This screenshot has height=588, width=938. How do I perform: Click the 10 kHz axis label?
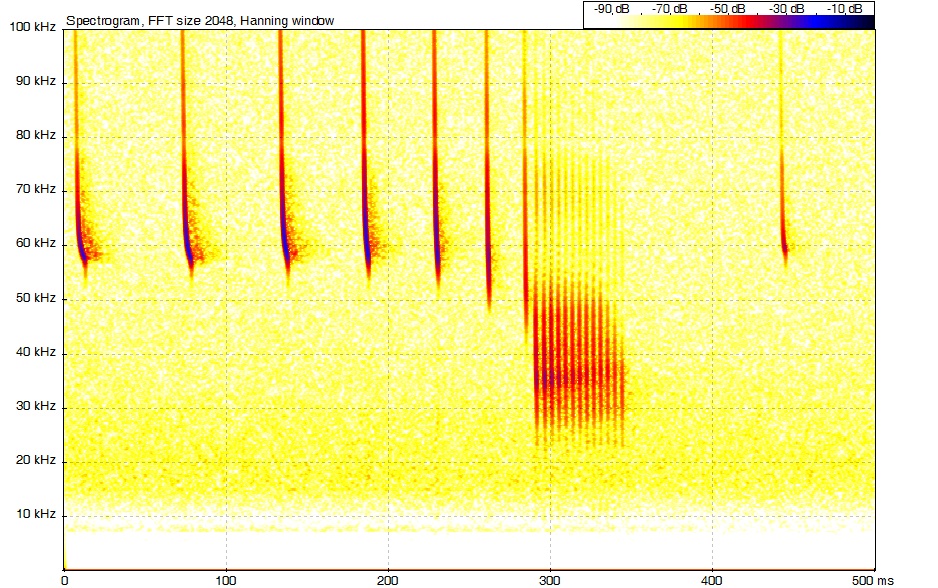36,514
